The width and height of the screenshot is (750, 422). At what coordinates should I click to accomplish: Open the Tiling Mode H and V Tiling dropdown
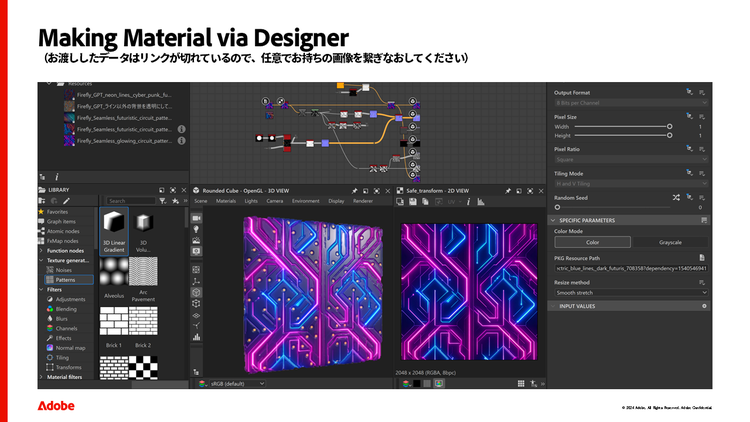tap(631, 184)
